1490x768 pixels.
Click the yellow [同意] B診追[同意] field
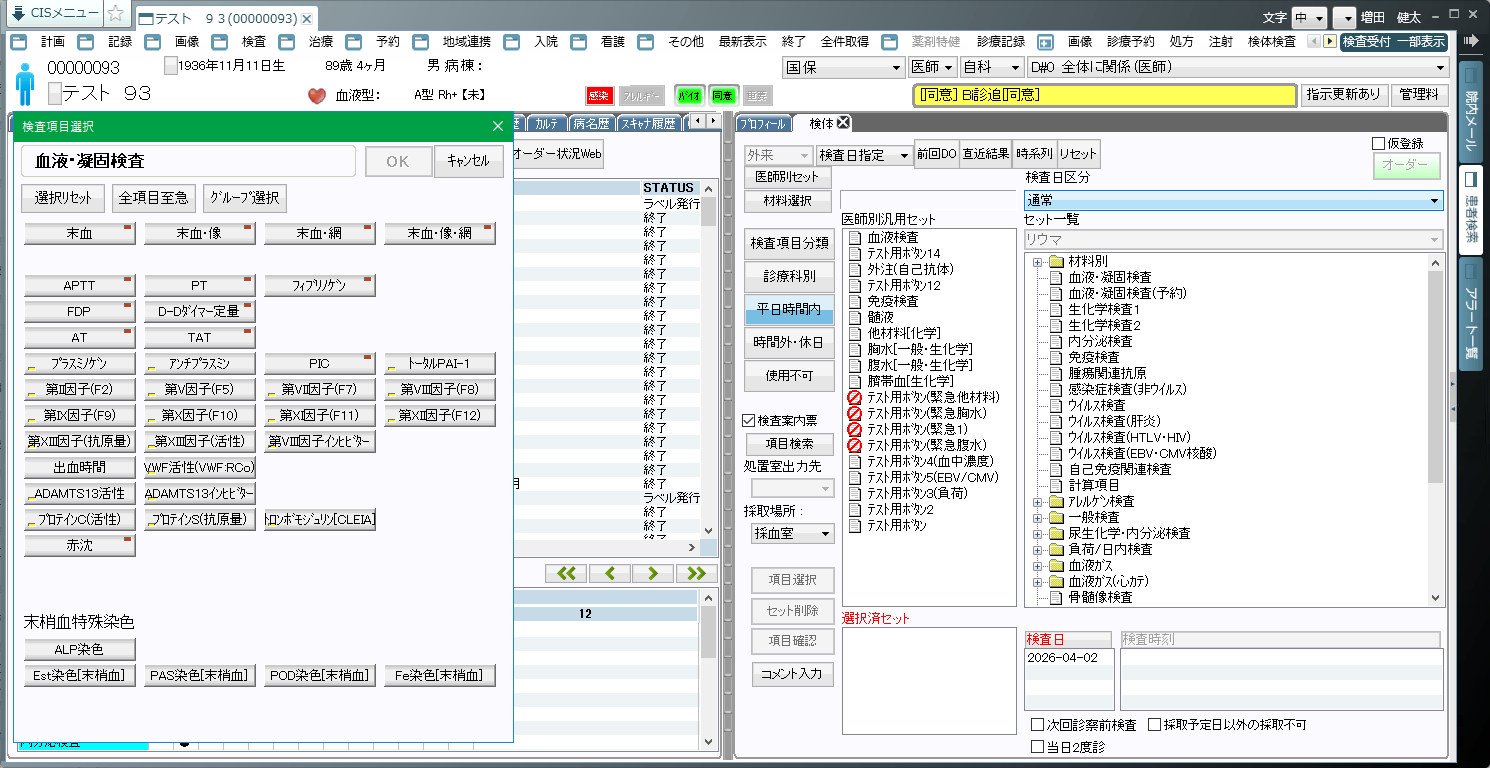pyautogui.click(x=1105, y=95)
